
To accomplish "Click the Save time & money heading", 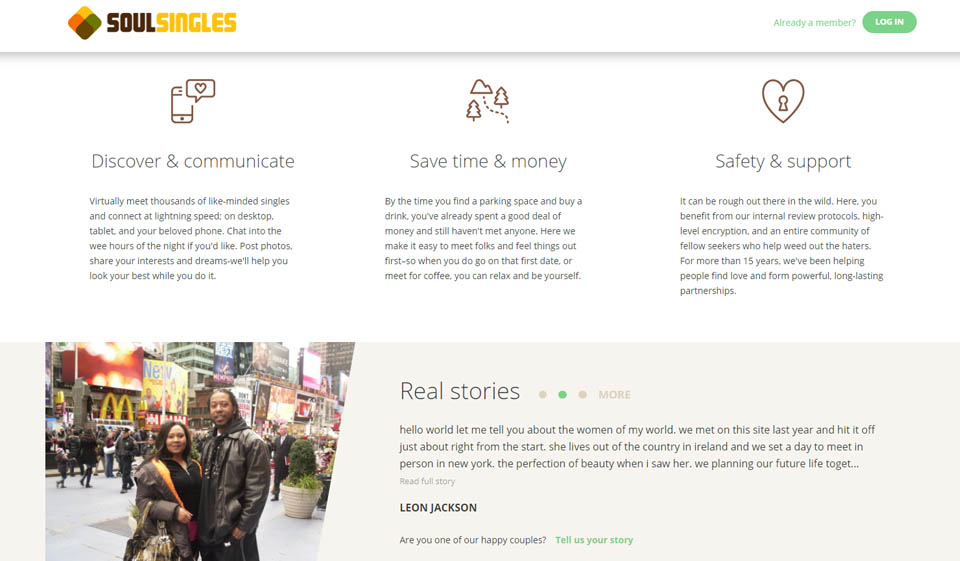I will pyautogui.click(x=488, y=161).
